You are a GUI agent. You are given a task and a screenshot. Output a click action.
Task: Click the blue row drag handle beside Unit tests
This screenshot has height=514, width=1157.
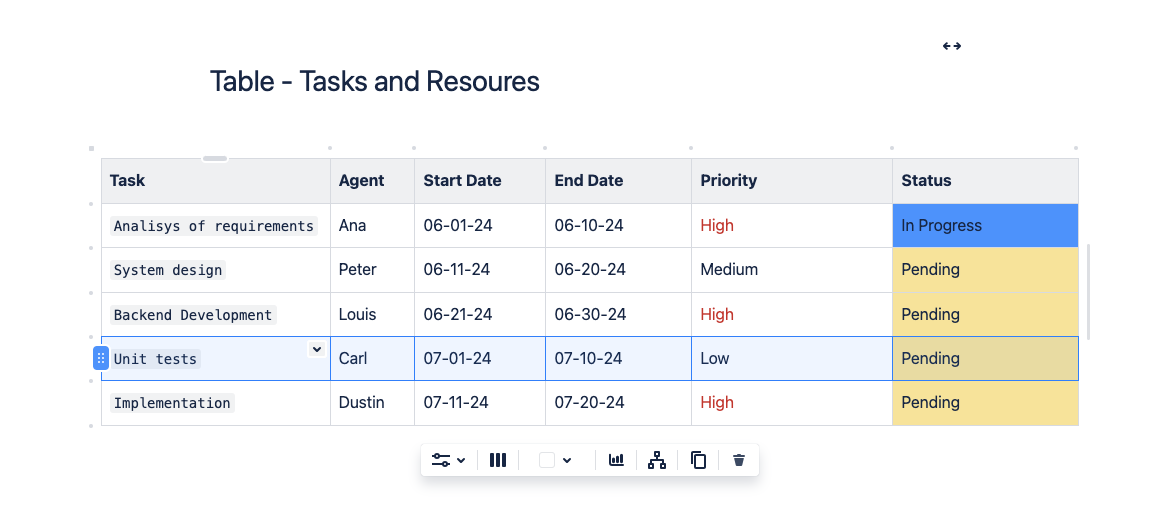tap(101, 358)
